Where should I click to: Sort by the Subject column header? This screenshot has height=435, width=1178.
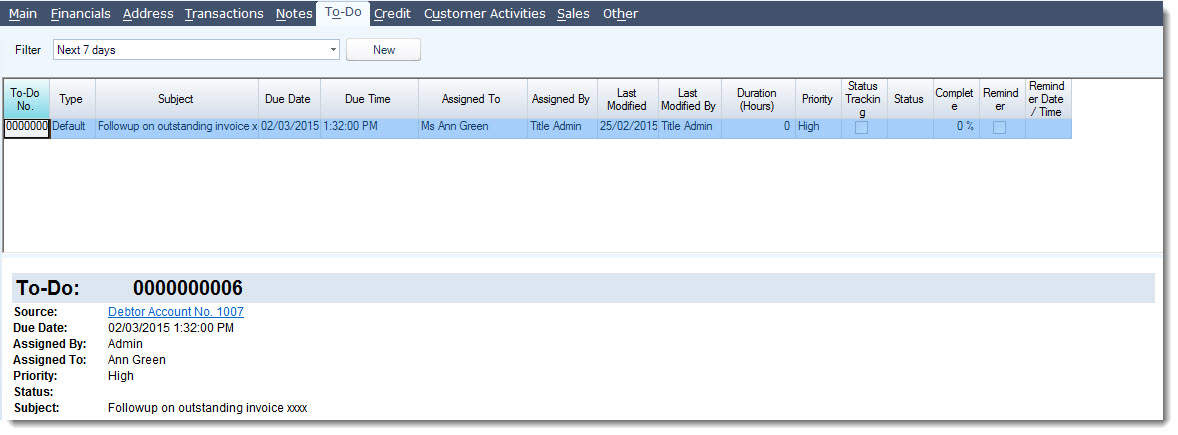tap(176, 98)
